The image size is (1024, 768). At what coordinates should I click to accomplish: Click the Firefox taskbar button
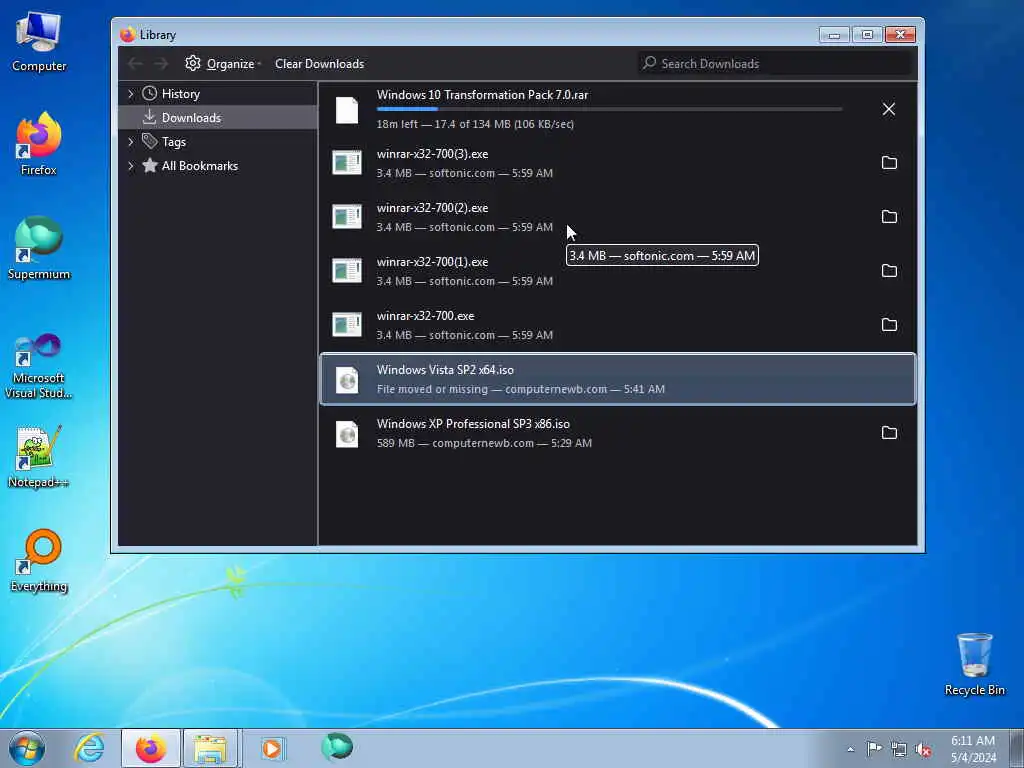[x=150, y=748]
